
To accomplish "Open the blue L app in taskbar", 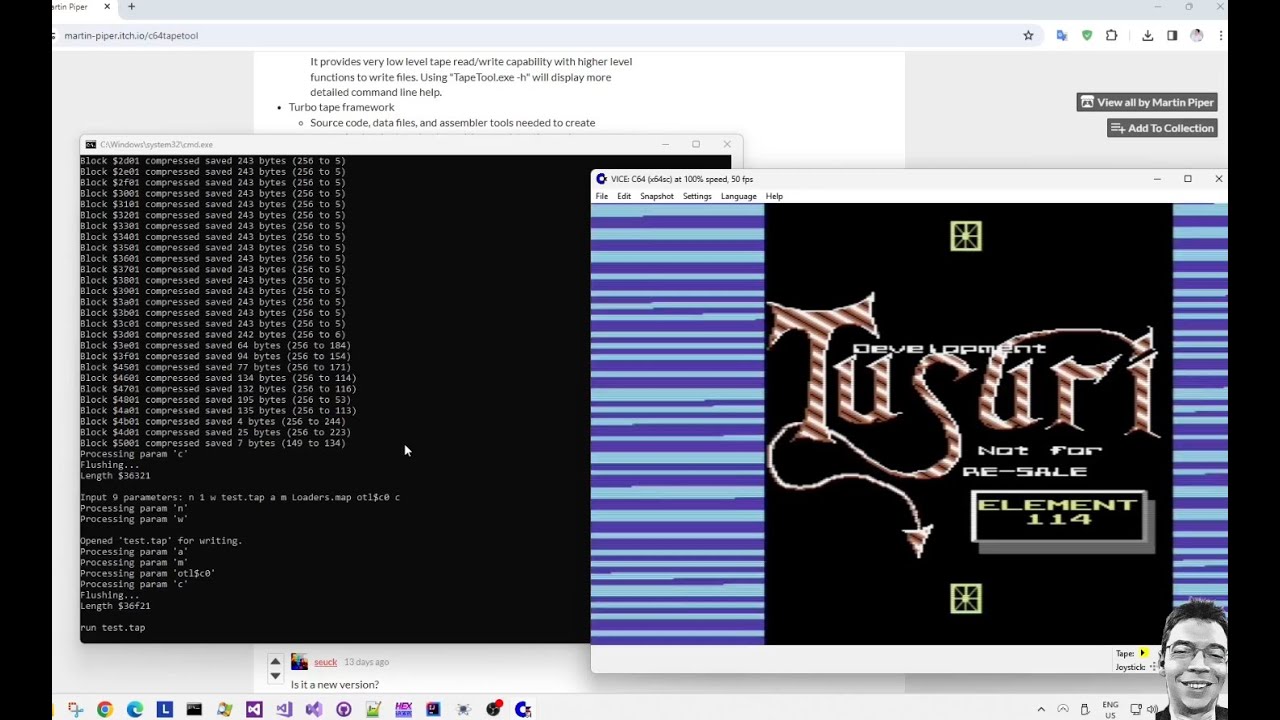I will (165, 709).
